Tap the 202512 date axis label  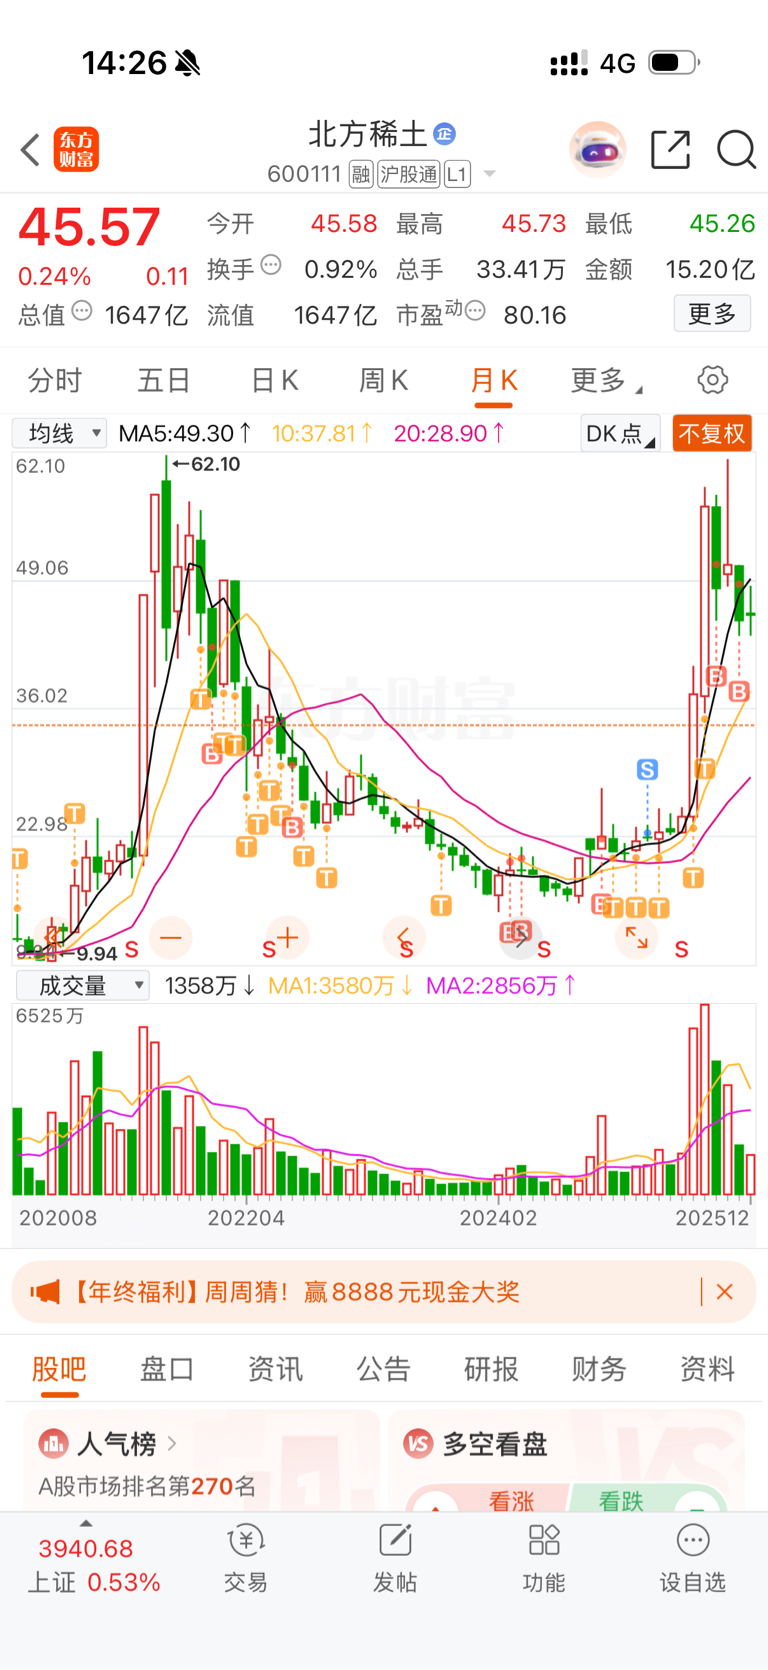(712, 1218)
